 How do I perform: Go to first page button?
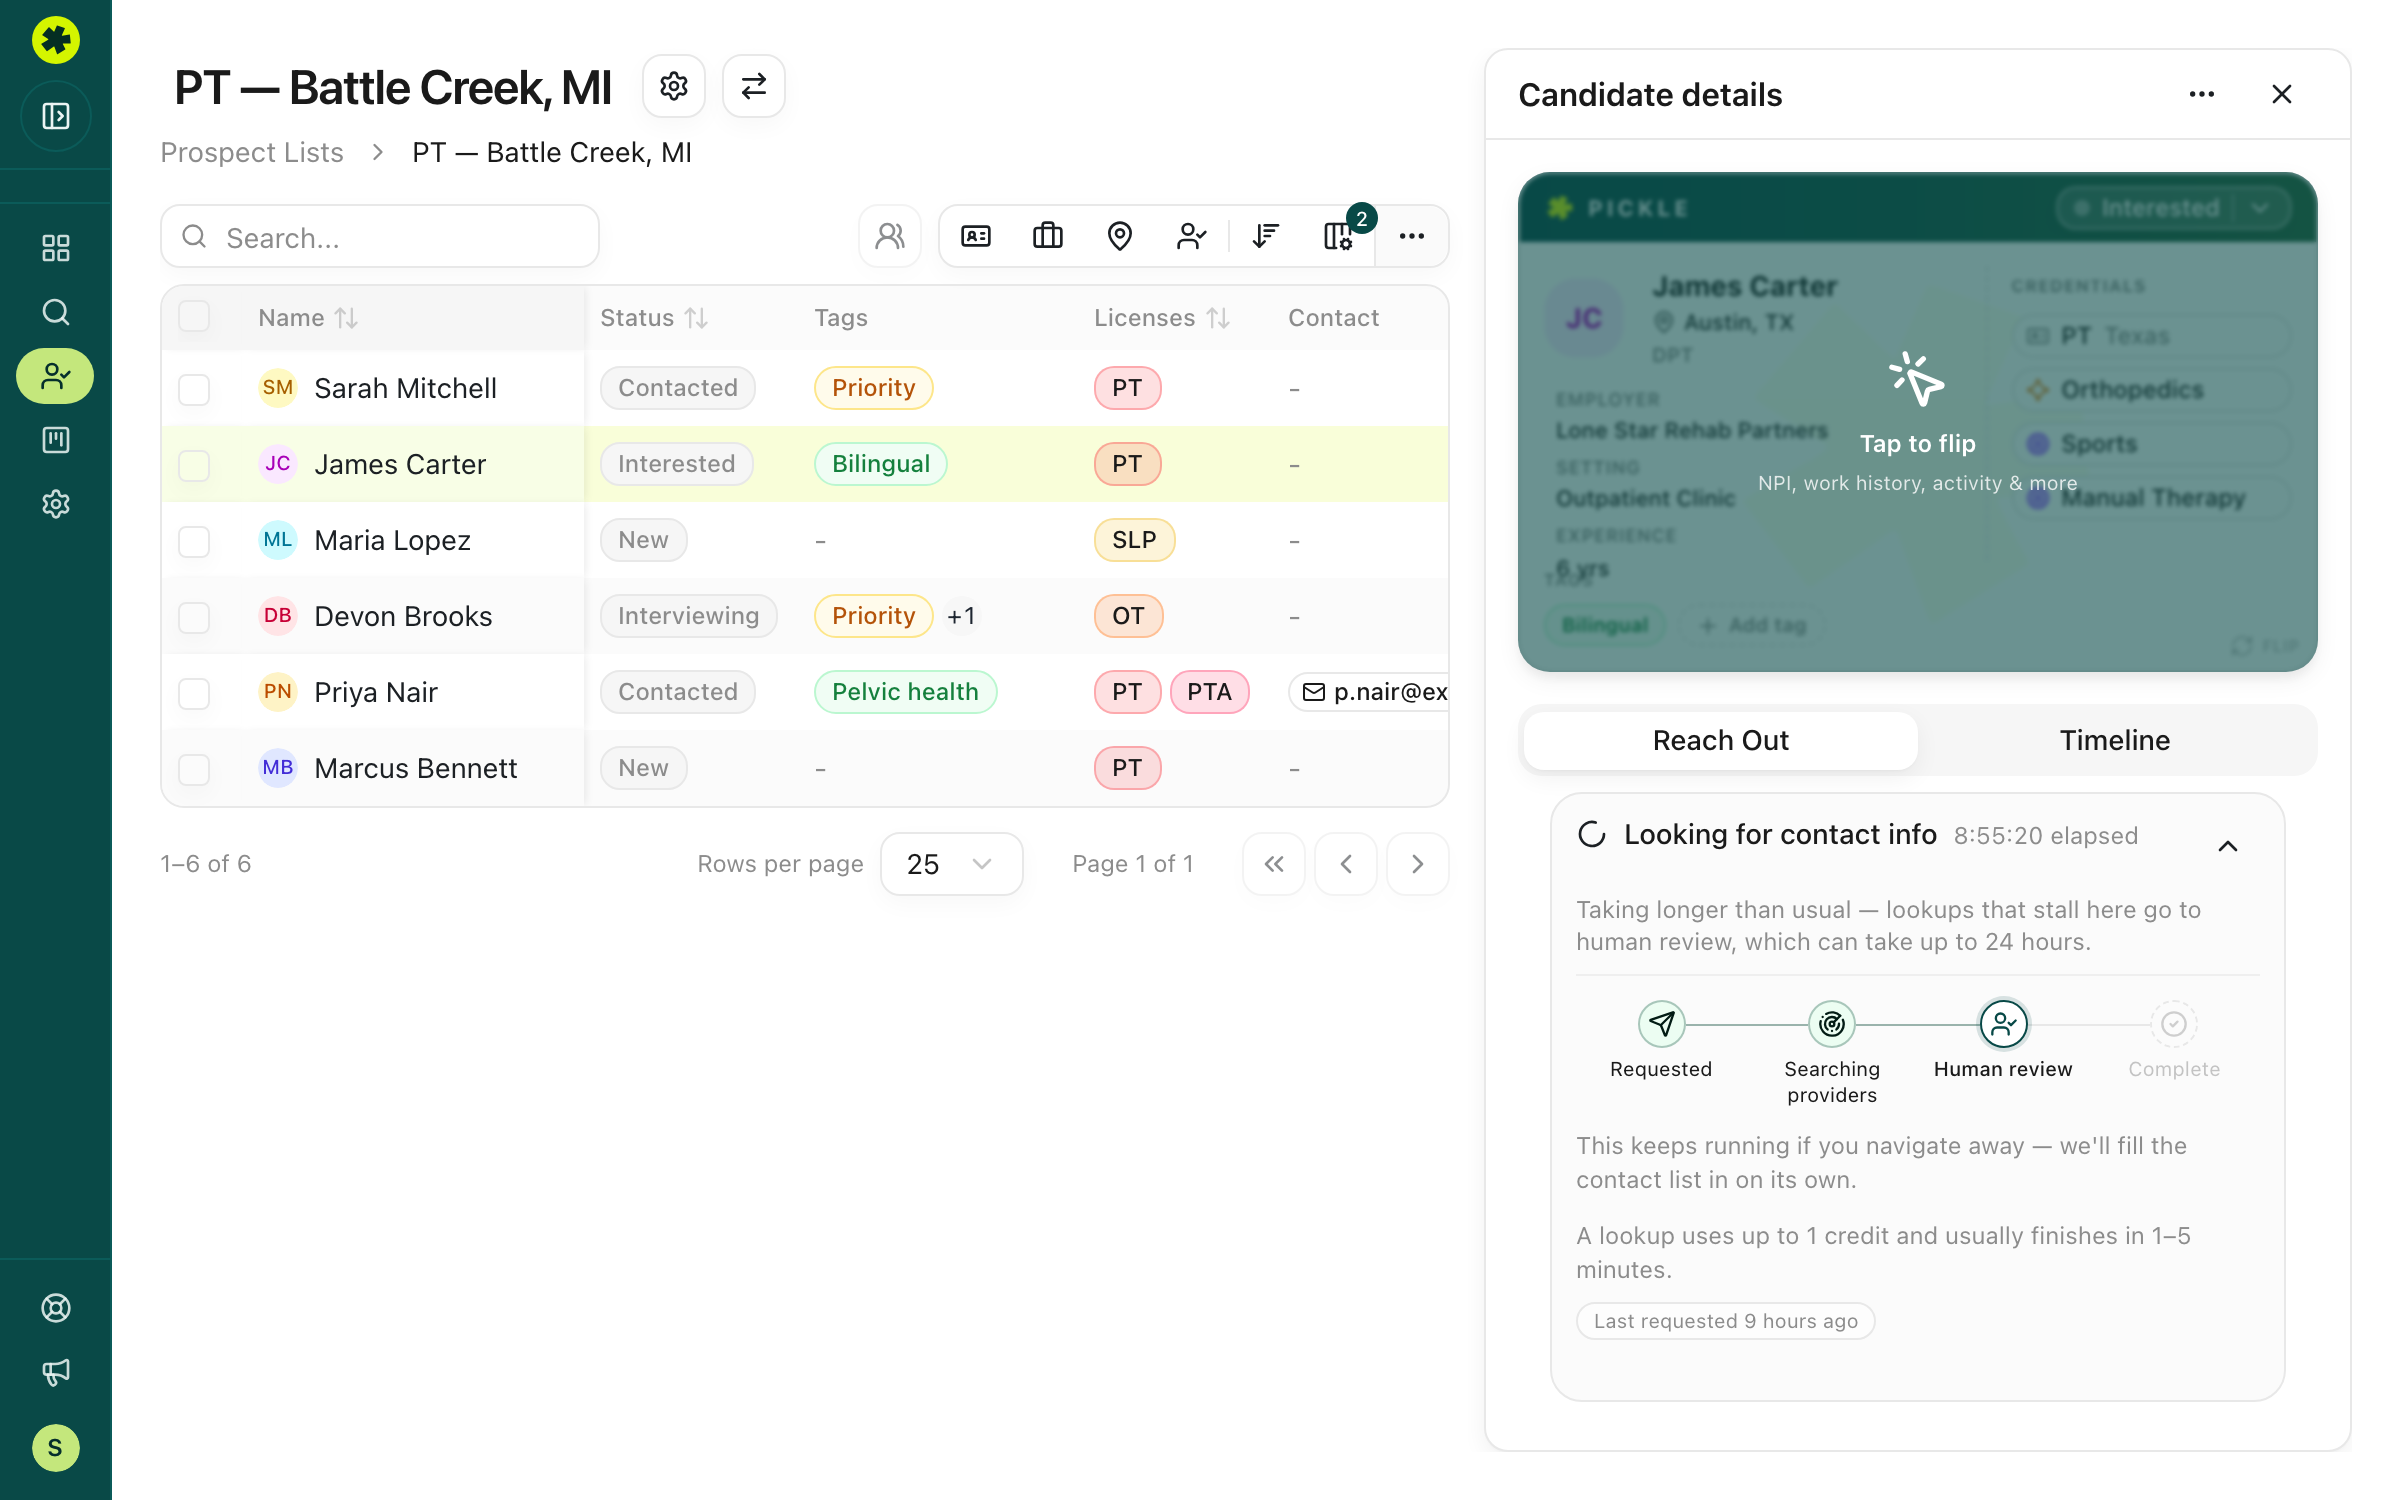(1274, 864)
